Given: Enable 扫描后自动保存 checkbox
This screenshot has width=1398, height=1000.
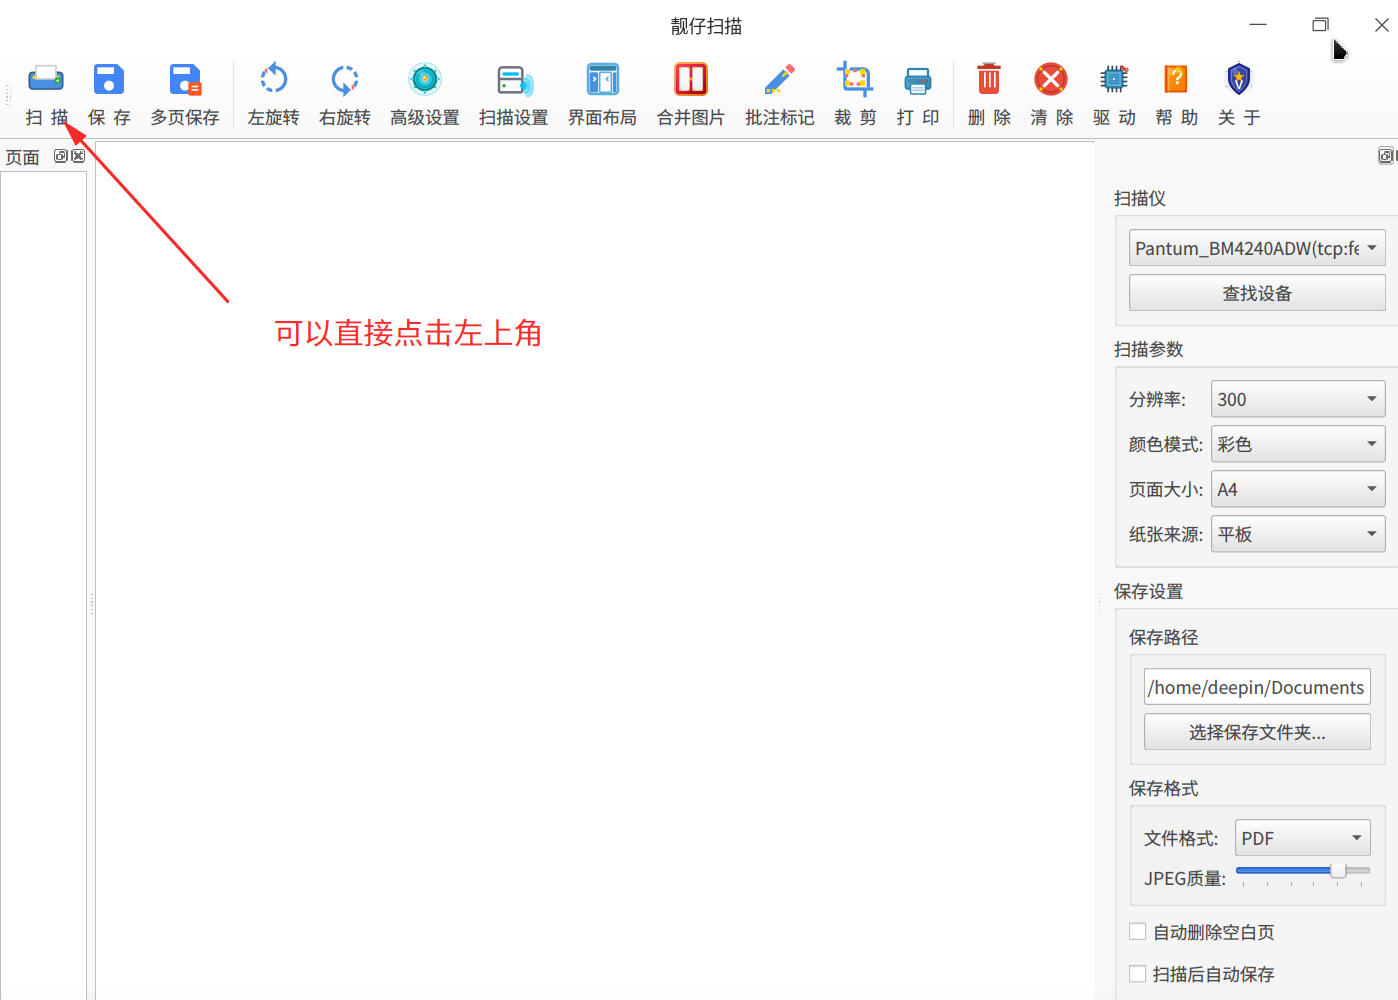Looking at the screenshot, I should (x=1138, y=973).
